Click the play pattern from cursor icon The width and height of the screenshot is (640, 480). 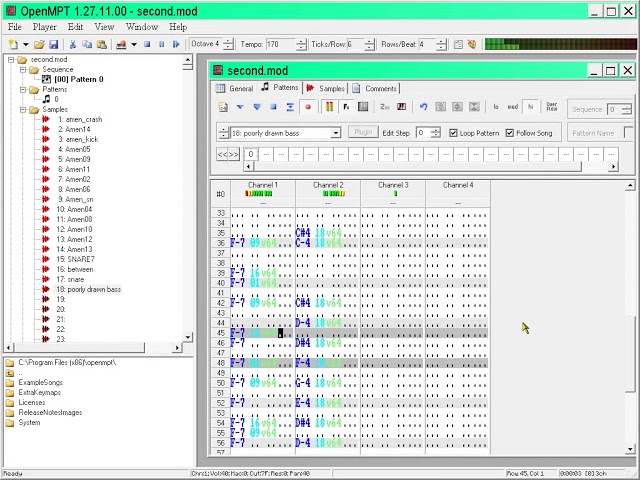click(240, 107)
